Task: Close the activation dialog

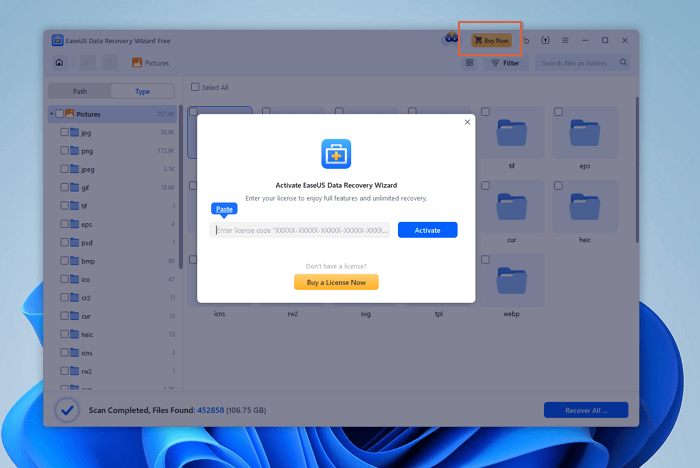Action: coord(467,122)
